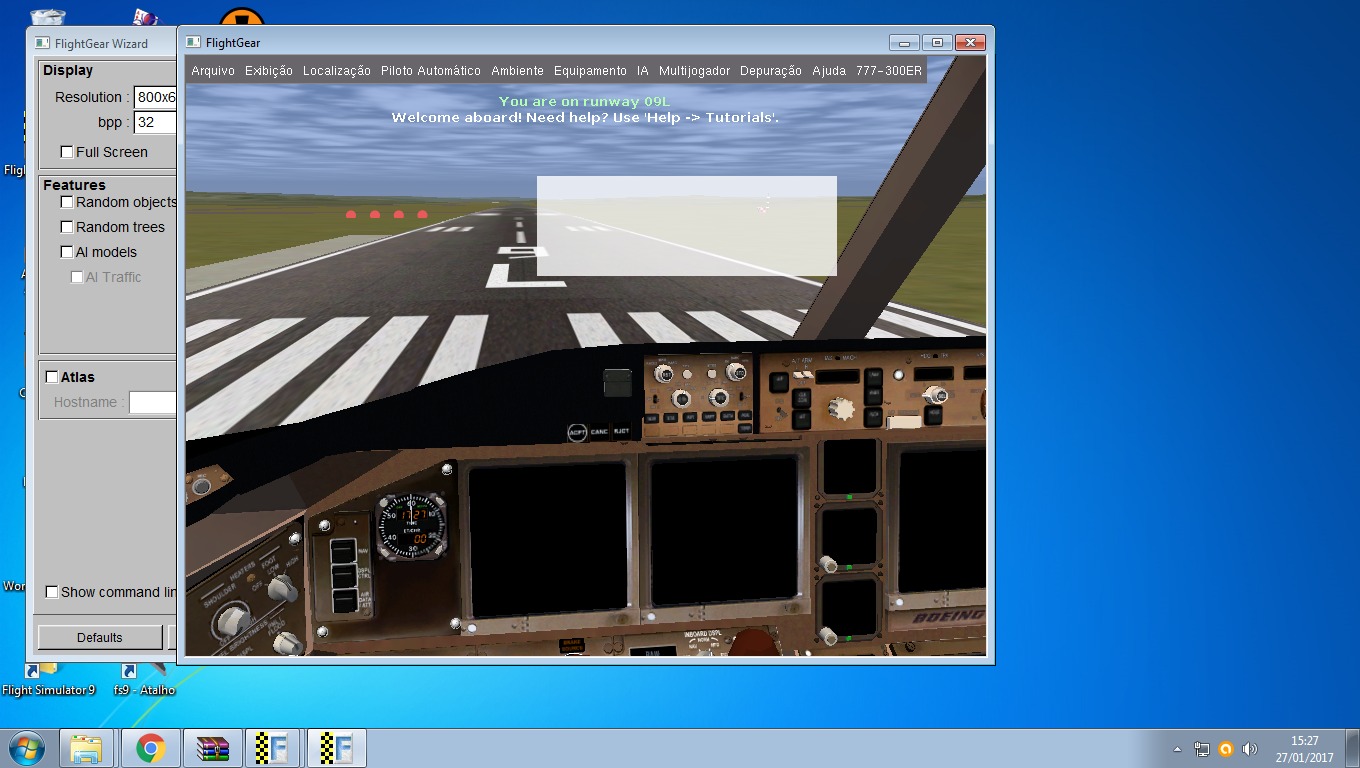Open WinRAR from the taskbar

213,748
